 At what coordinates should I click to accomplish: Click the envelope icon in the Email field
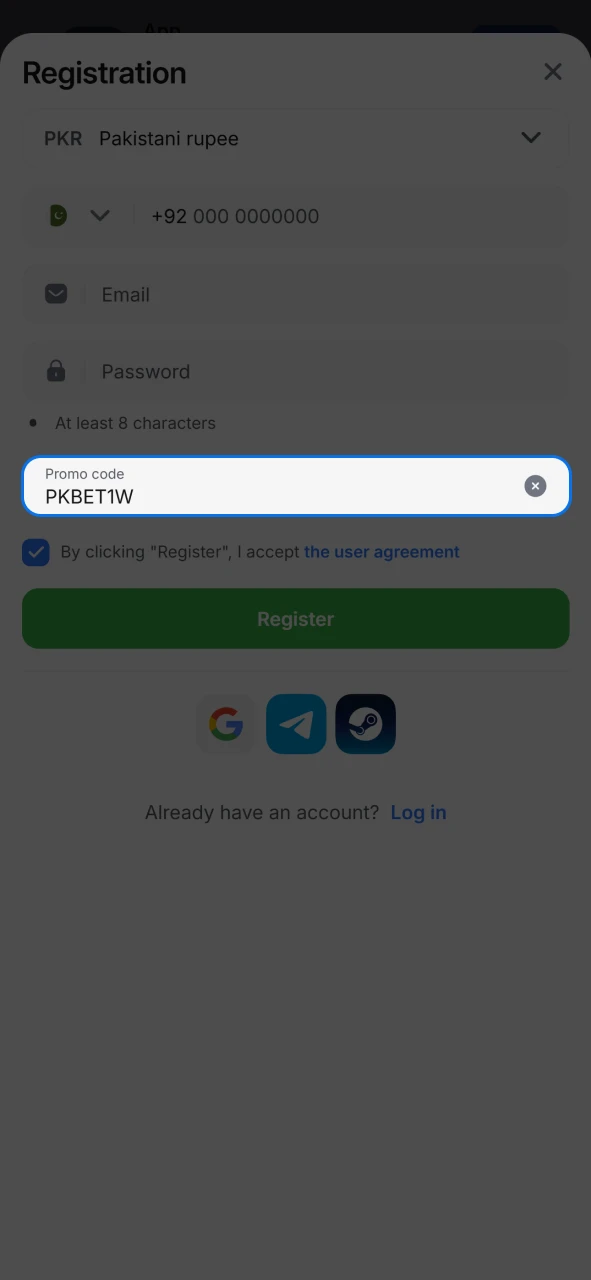tap(56, 294)
